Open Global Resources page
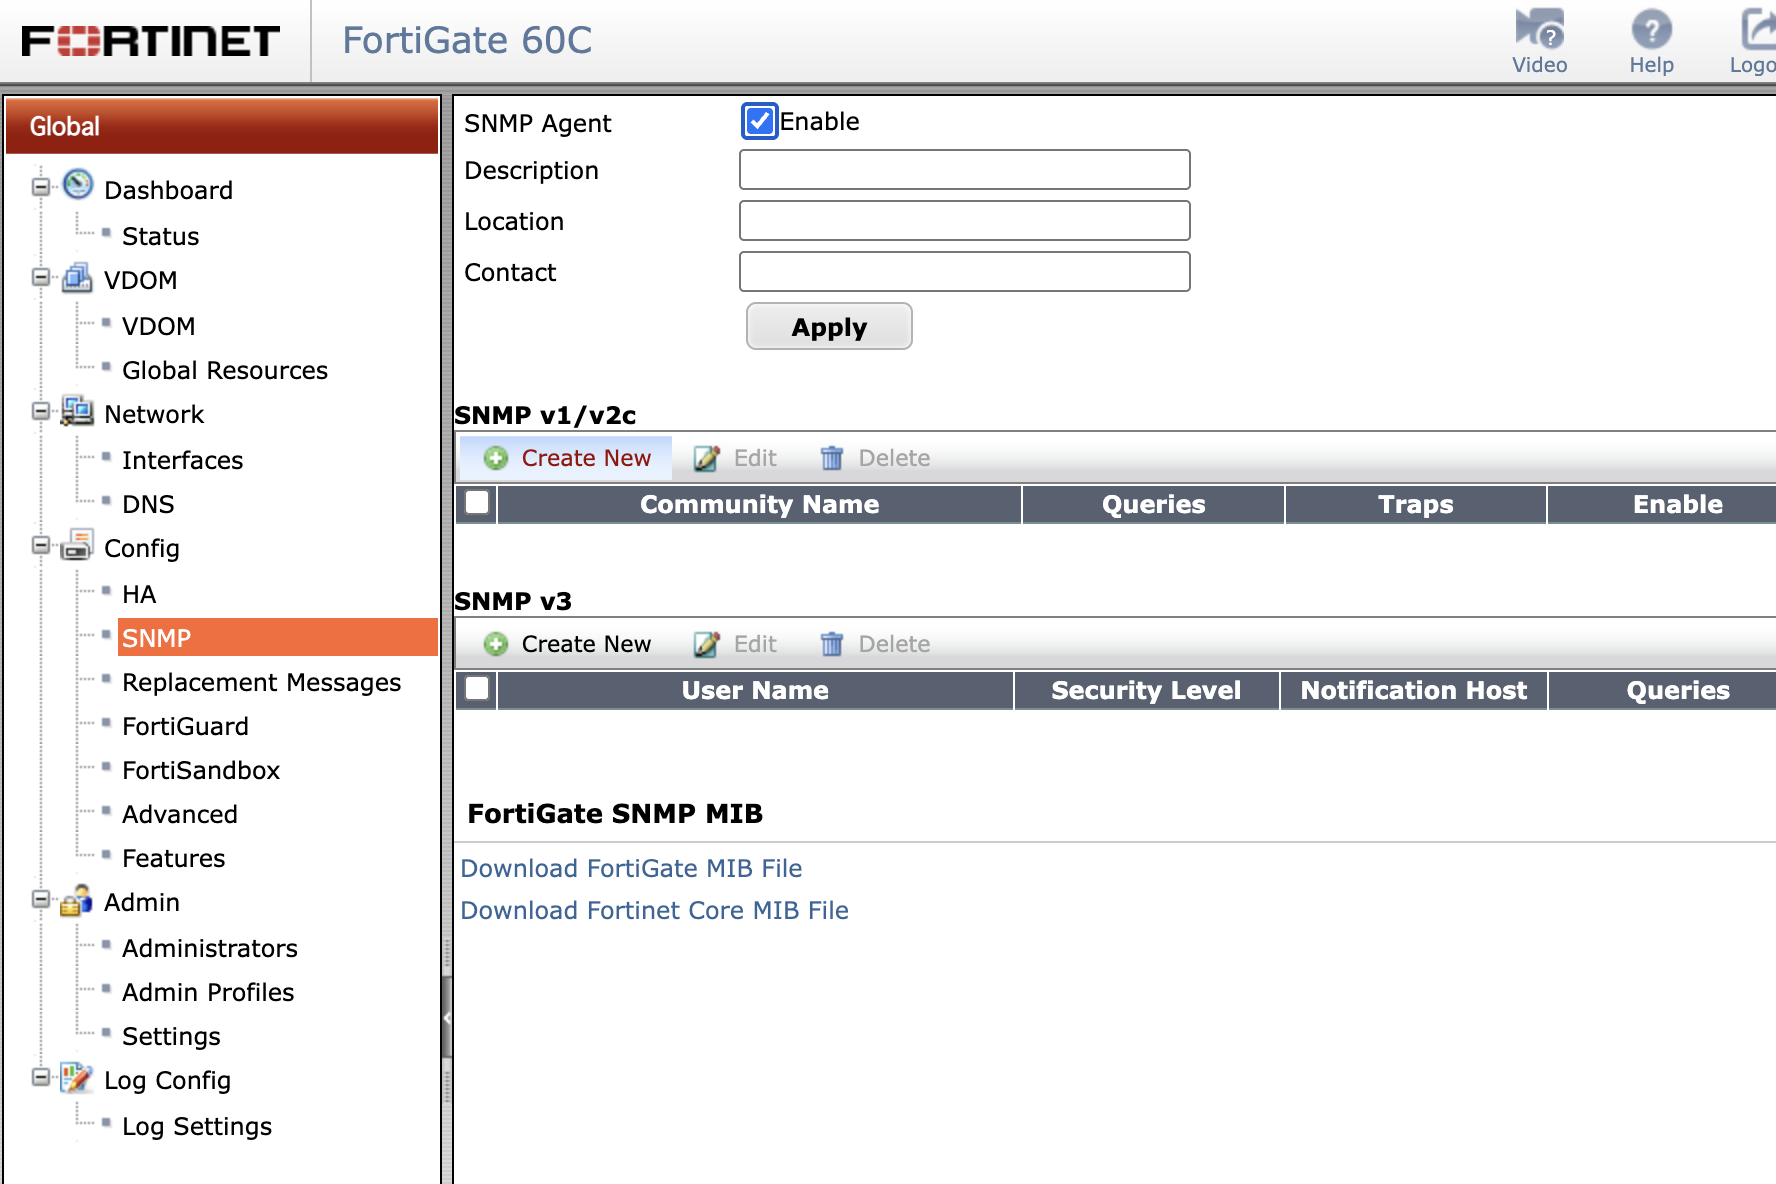1776x1184 pixels. 225,370
